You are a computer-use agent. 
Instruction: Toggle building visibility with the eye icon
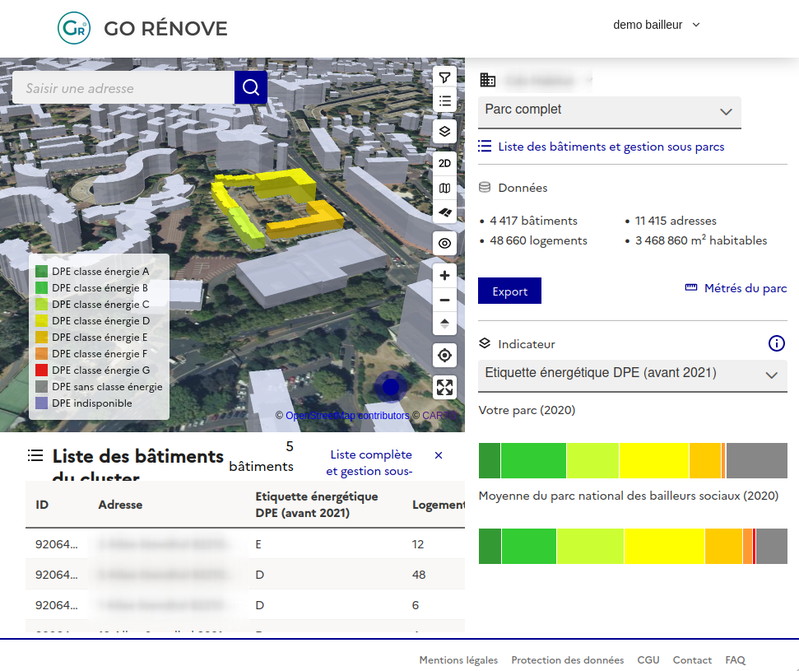click(445, 243)
